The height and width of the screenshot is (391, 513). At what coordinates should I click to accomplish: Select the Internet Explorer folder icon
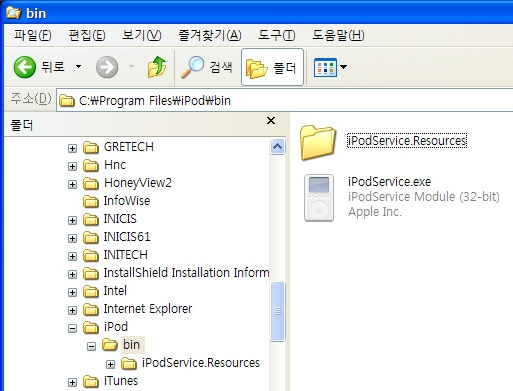tap(91, 309)
